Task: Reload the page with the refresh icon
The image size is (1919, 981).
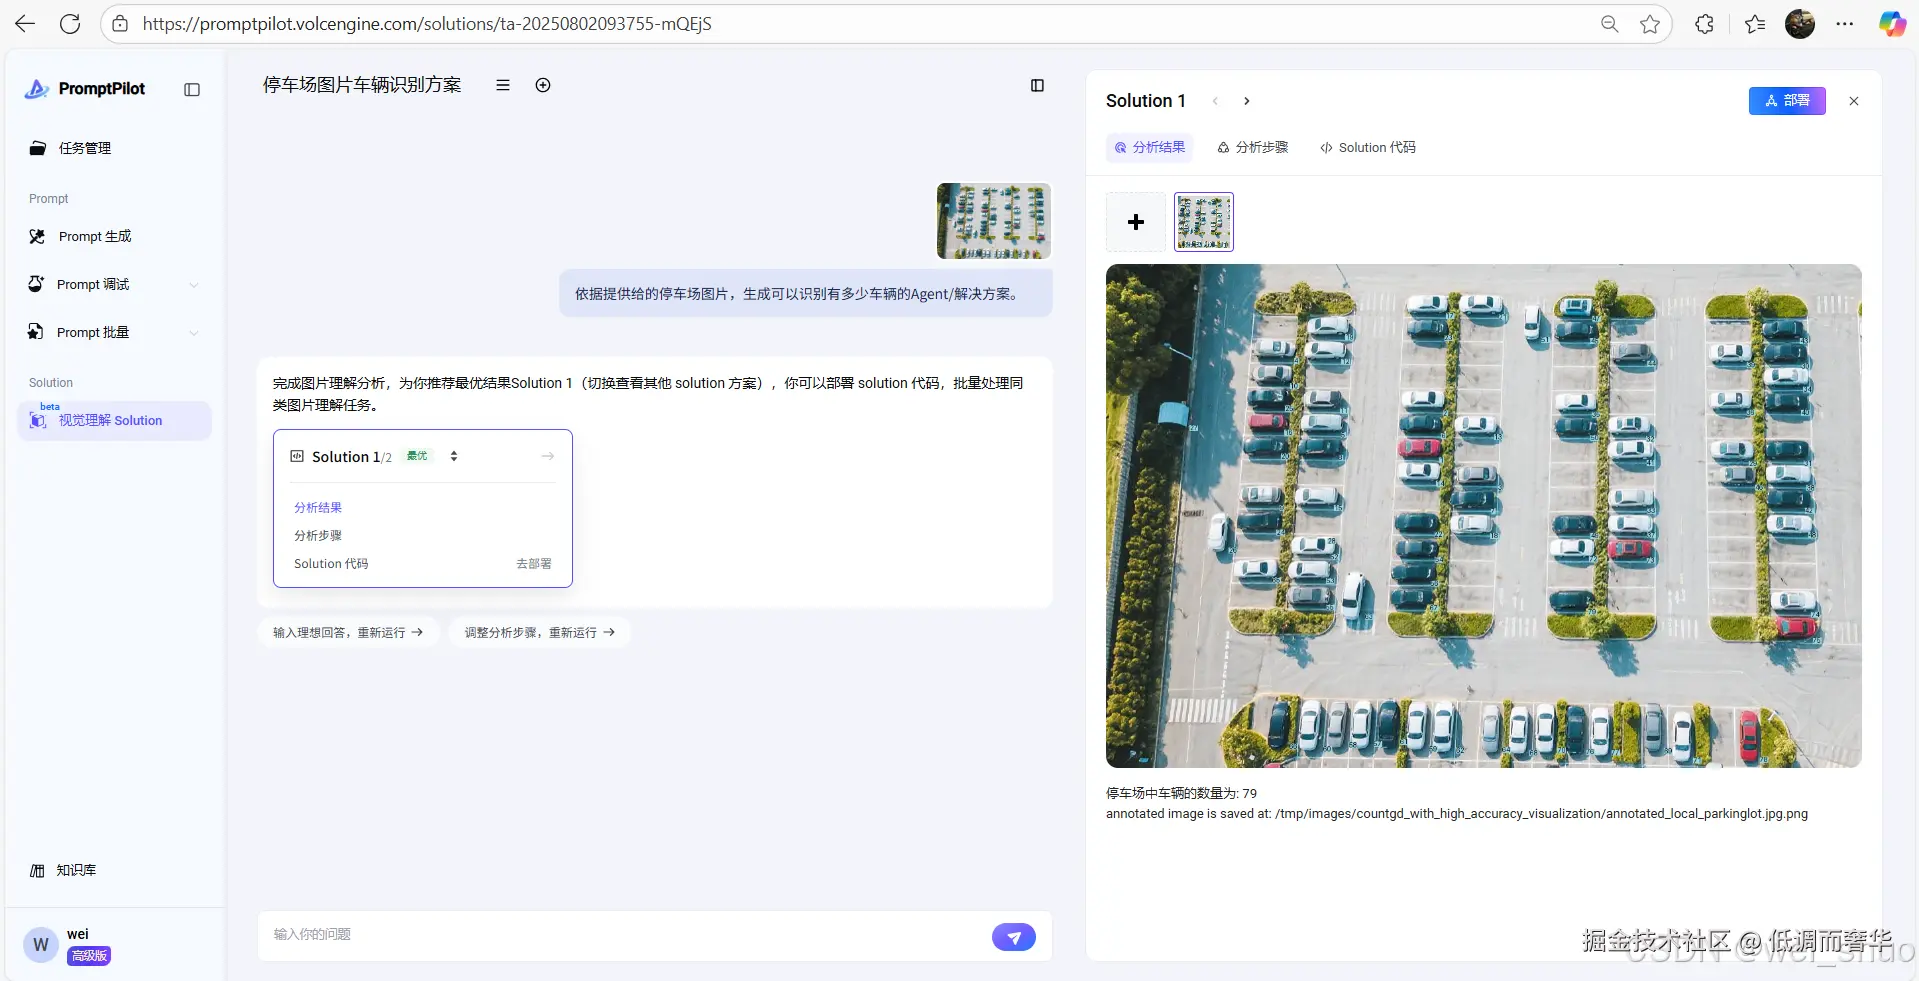Action: tap(69, 23)
